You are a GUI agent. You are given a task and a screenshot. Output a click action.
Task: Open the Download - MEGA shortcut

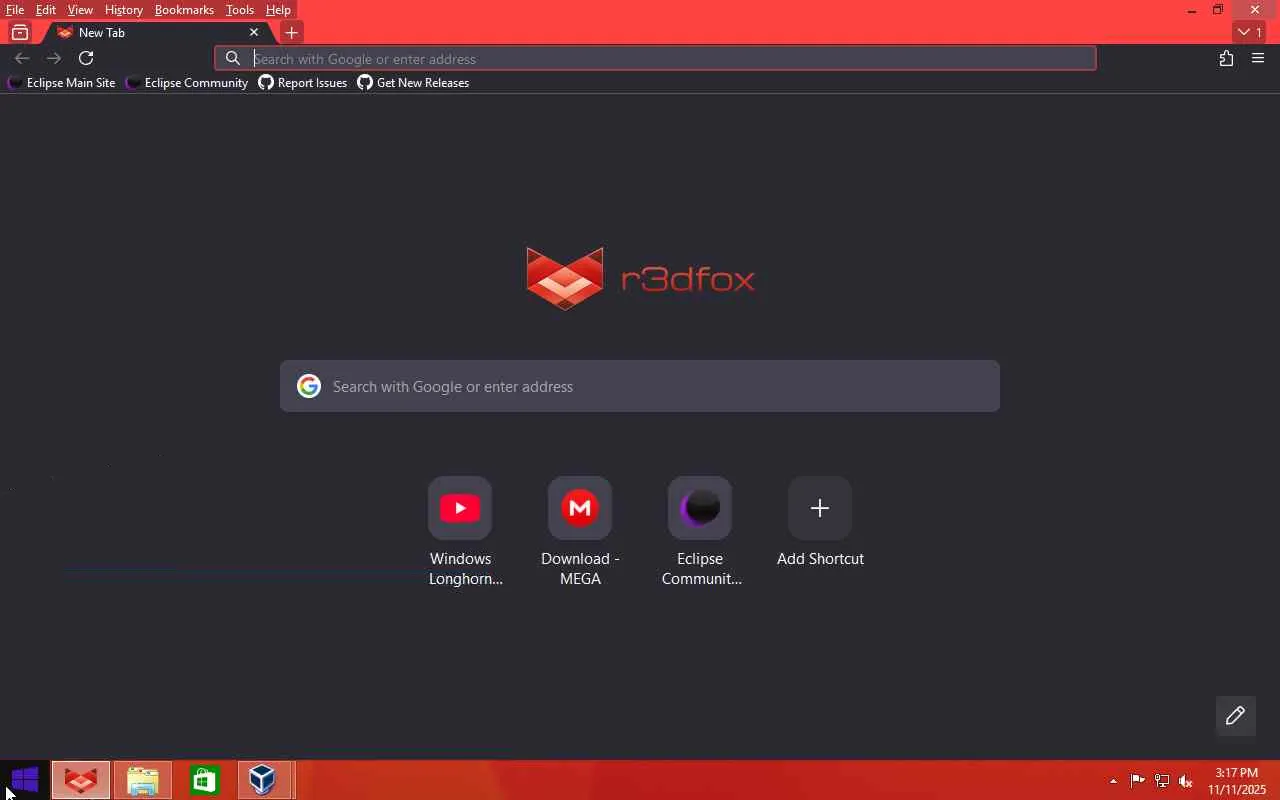coord(580,532)
